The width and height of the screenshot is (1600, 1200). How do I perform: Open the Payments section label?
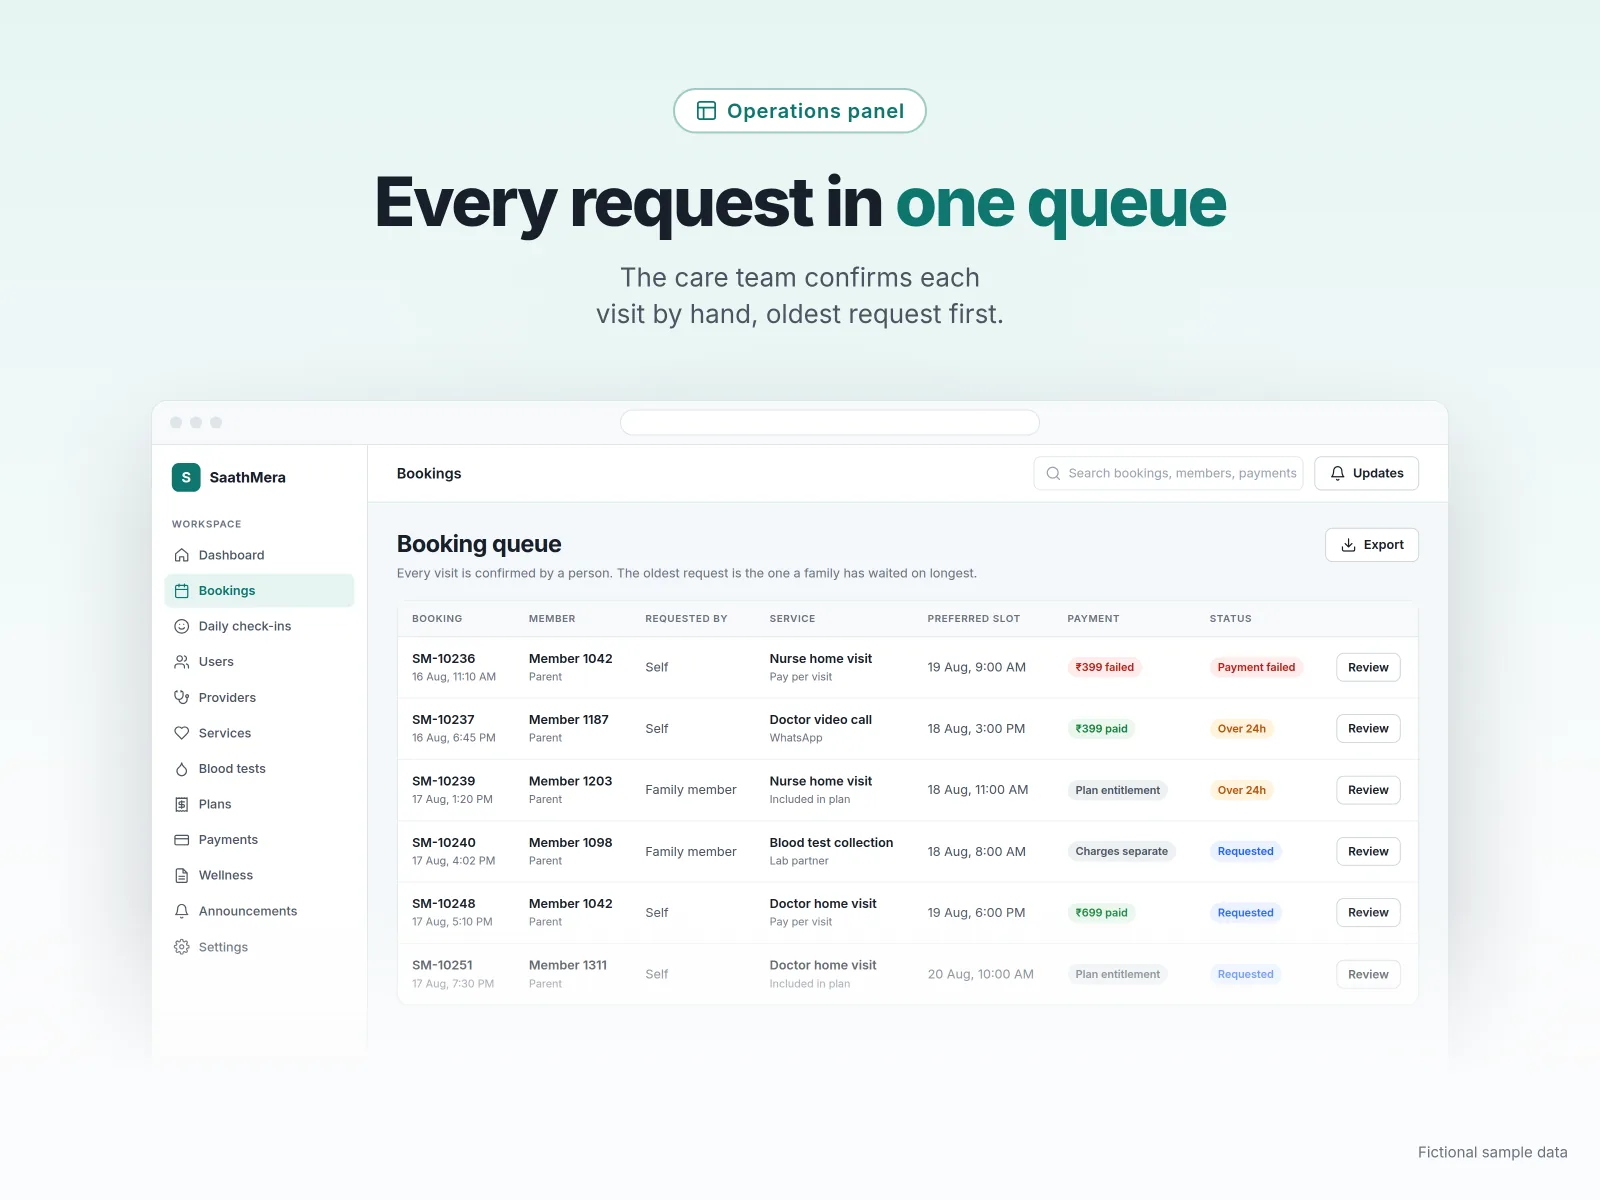pyautogui.click(x=228, y=840)
